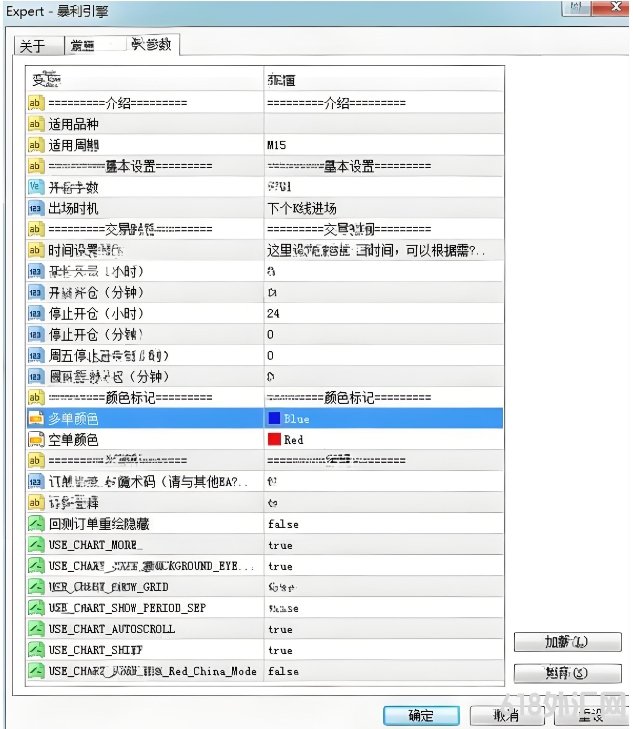
Task: Click the bool icon beside Red_China_Mode row
Action: point(35,671)
